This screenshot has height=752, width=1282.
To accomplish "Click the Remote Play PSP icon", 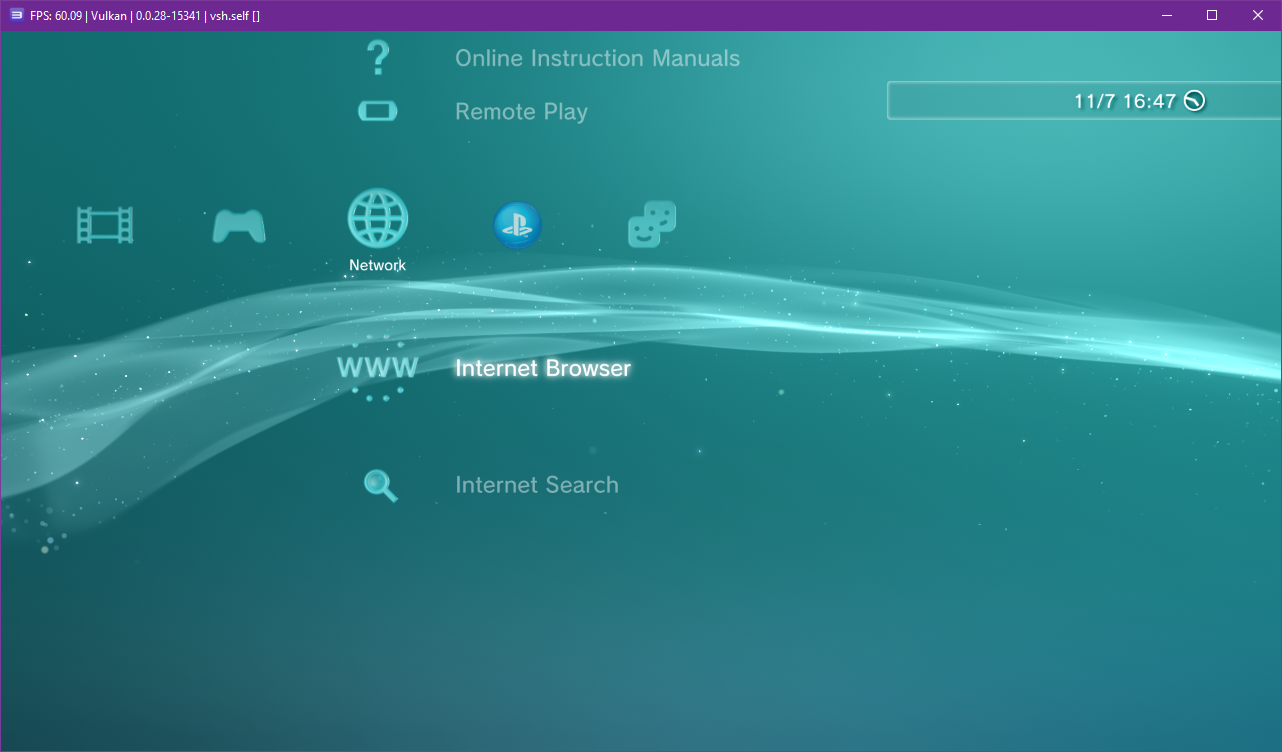I will 377,110.
